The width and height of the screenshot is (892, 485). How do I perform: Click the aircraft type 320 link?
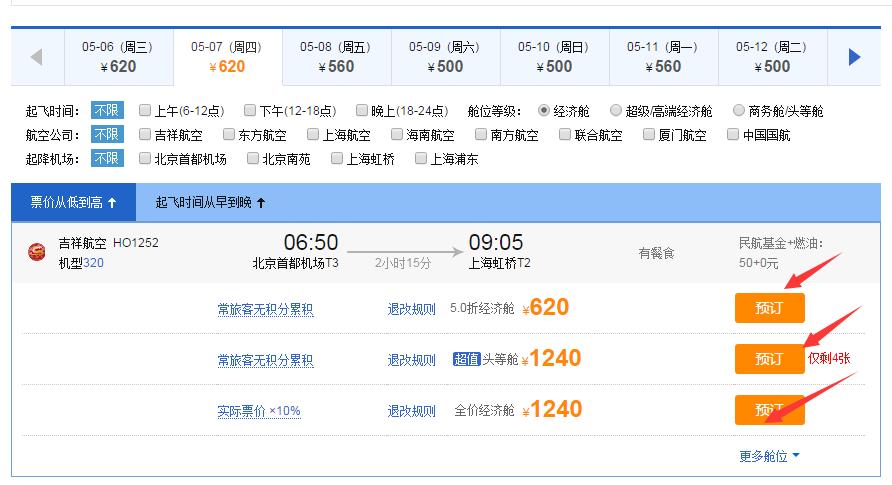click(94, 263)
